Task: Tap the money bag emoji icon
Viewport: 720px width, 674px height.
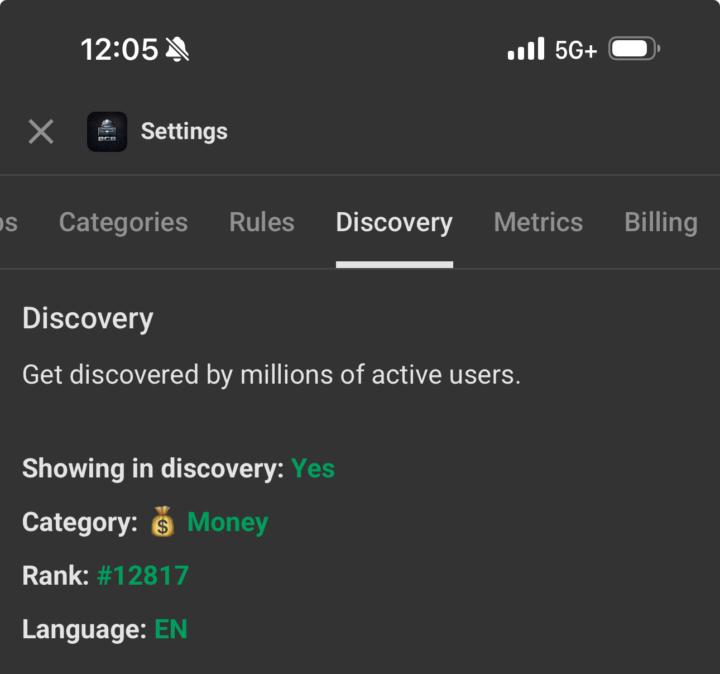Action: (162, 522)
